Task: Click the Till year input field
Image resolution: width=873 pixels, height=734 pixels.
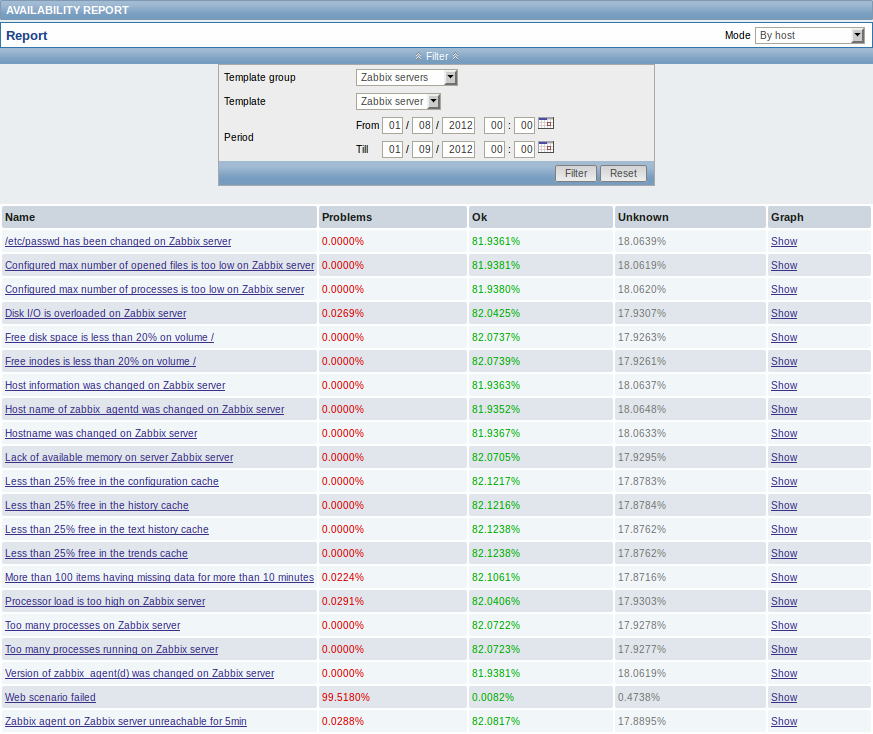Action: [x=459, y=149]
